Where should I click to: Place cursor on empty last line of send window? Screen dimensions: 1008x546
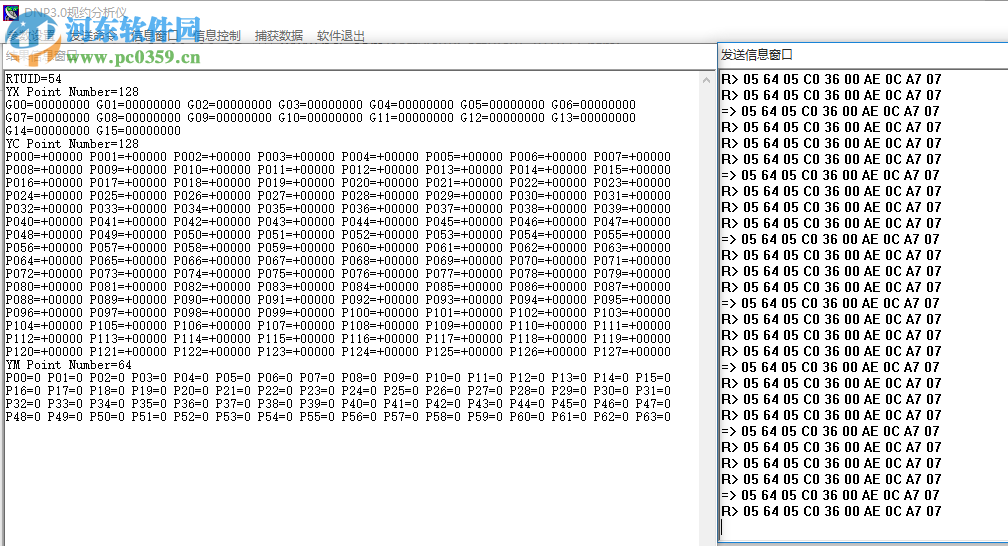(861, 528)
